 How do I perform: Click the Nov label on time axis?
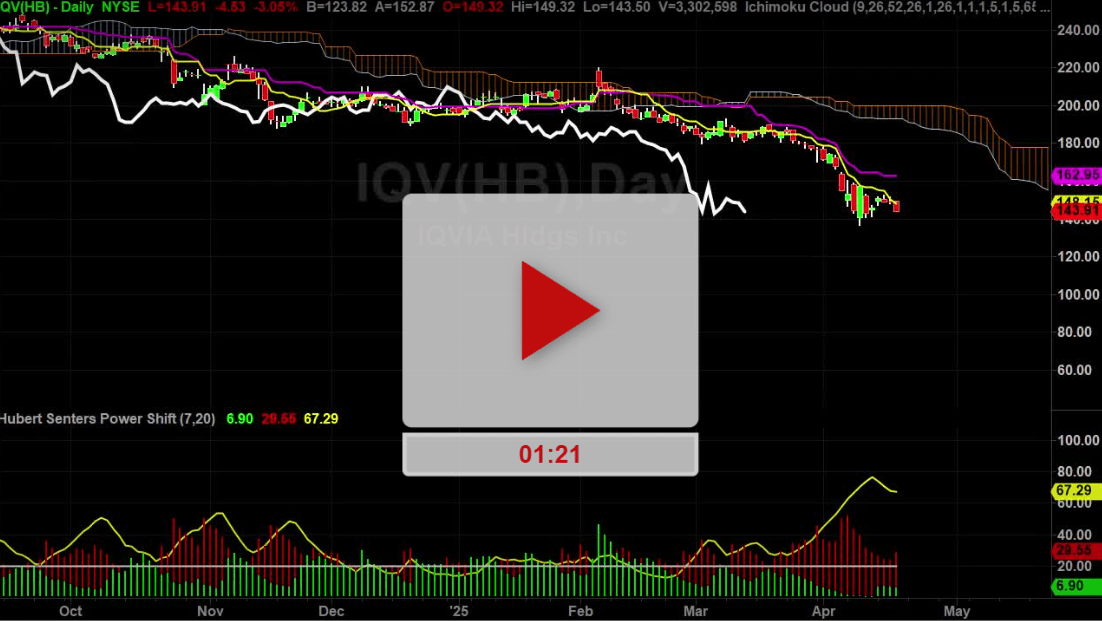[210, 610]
